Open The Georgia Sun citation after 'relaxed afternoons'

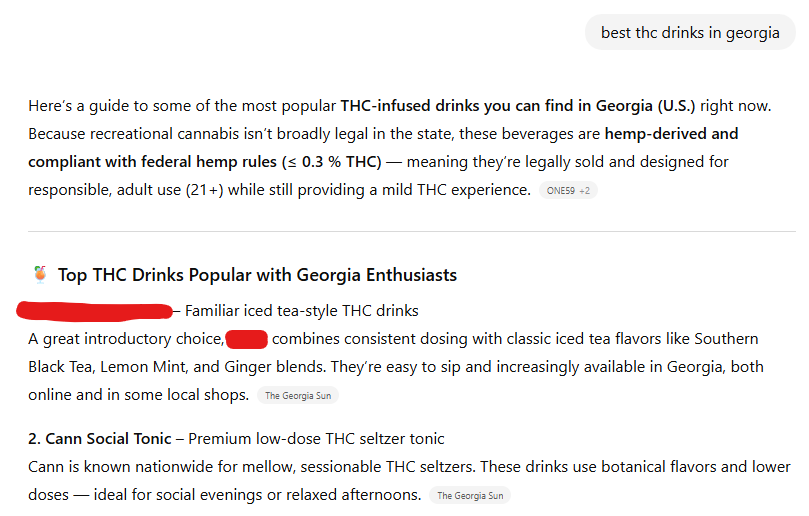(x=470, y=495)
